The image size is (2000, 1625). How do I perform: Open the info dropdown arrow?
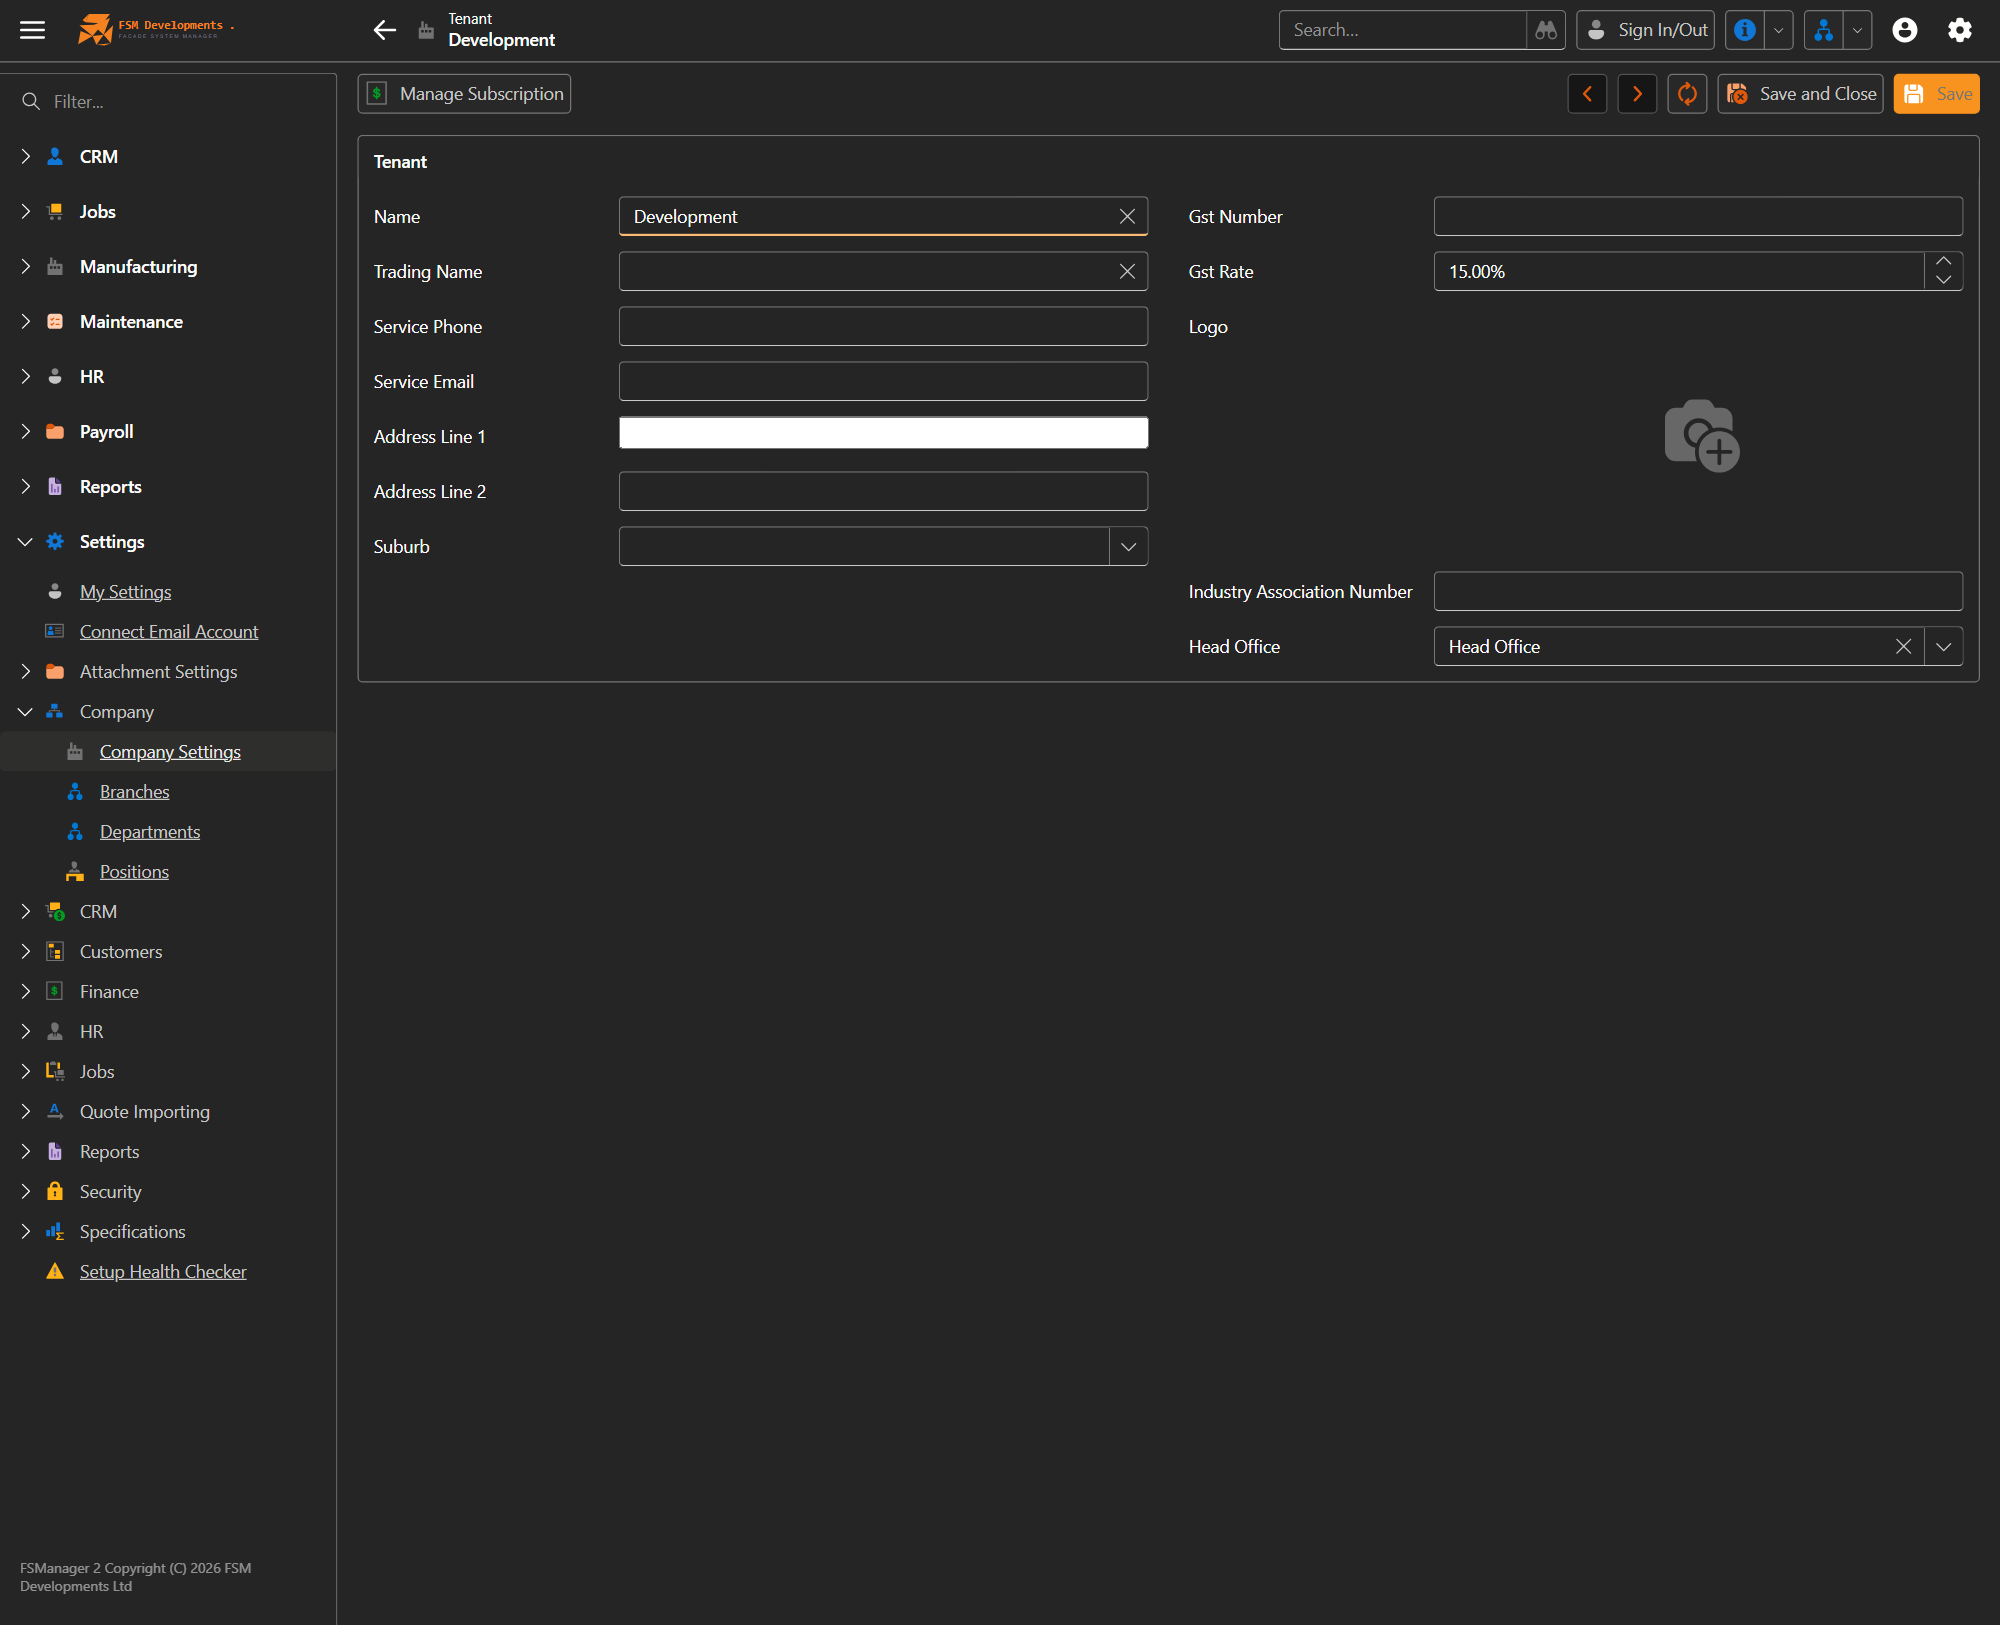tap(1779, 30)
